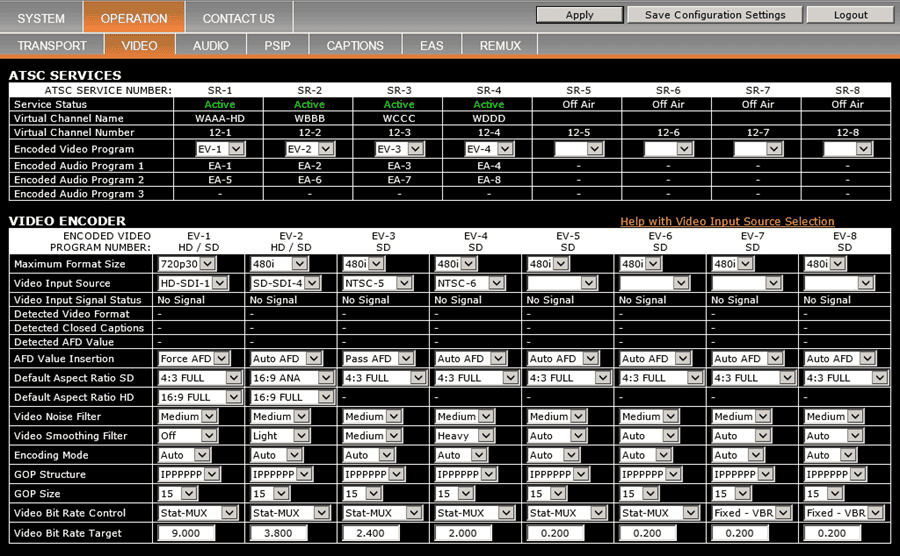
Task: Expand EV-2 Video Input Source dropdown
Action: [x=284, y=283]
